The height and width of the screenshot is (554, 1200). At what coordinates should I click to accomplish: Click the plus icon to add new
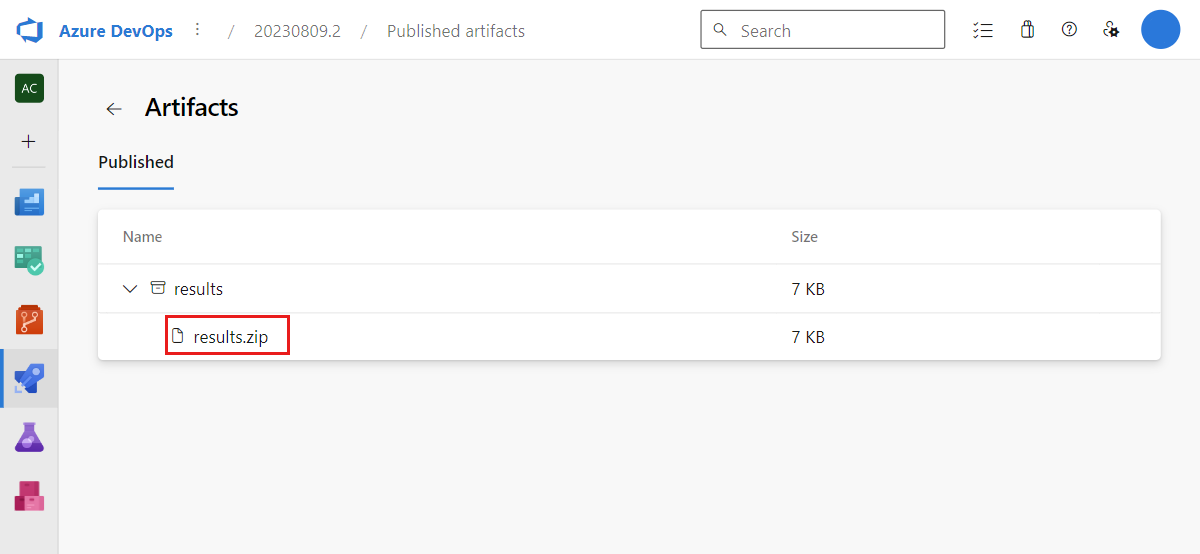pos(29,142)
